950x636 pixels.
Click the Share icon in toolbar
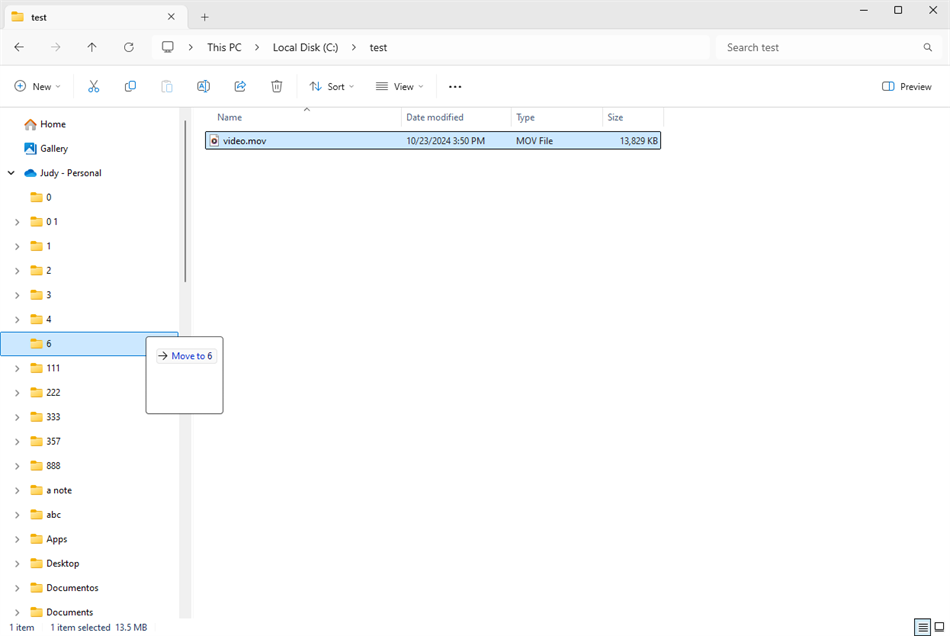click(x=240, y=87)
